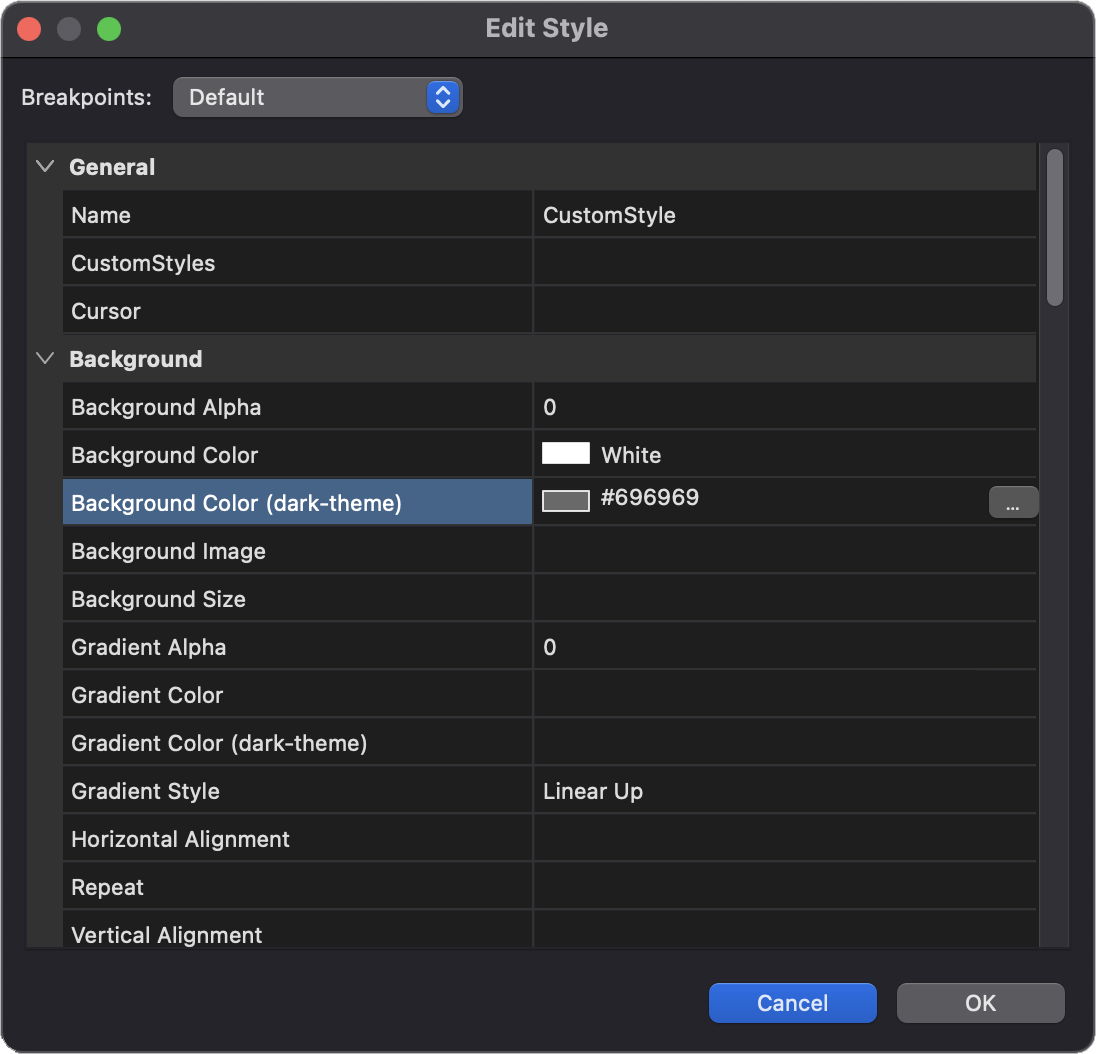
Task: Confirm with the OK button
Action: click(x=980, y=1003)
